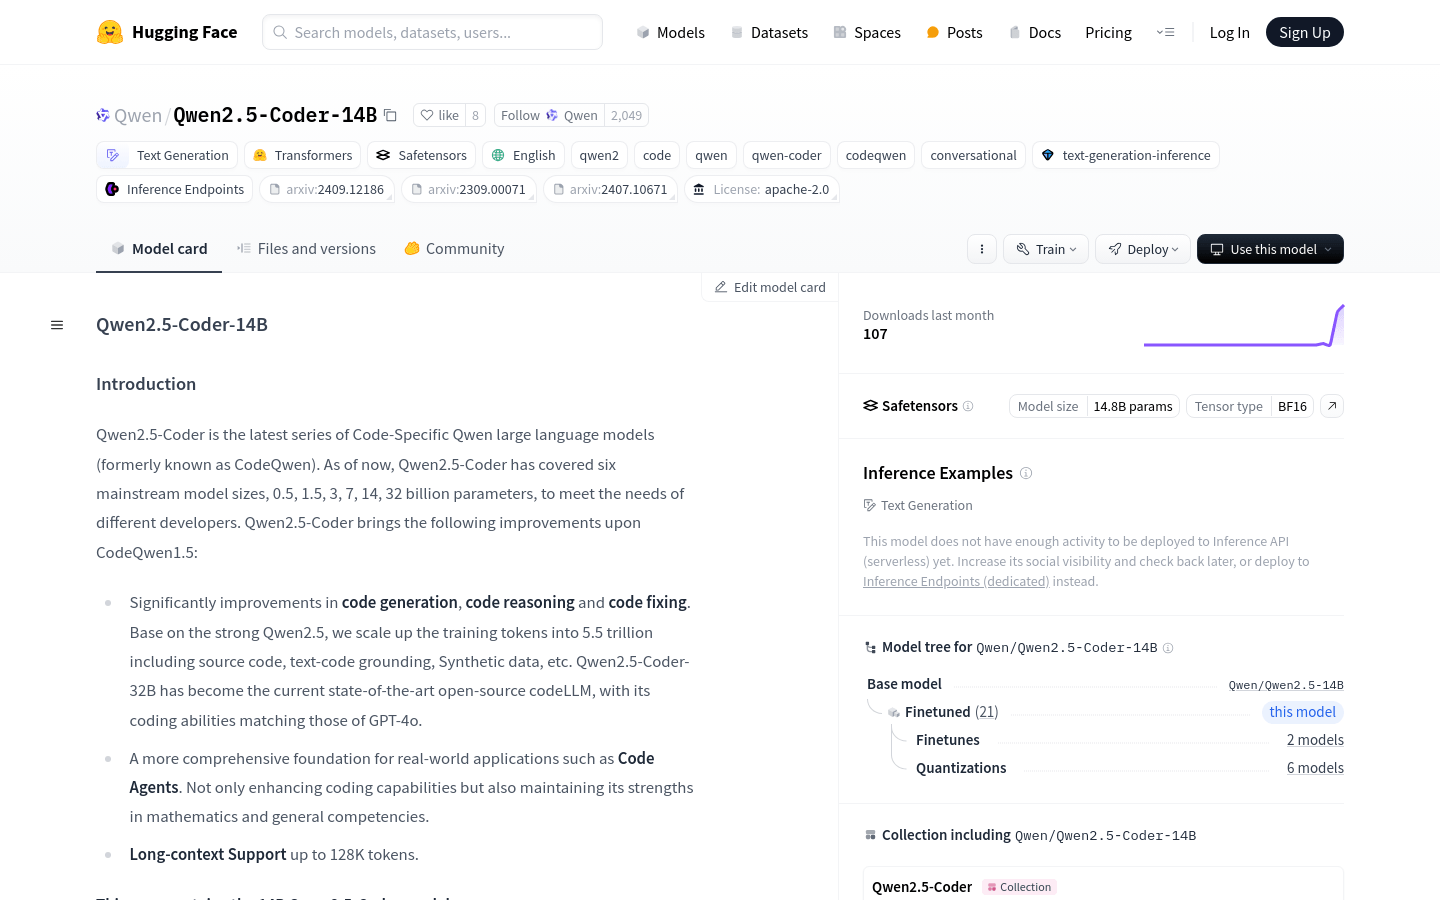The height and width of the screenshot is (900, 1440).
Task: Open the Train dropdown
Action: [1046, 249]
